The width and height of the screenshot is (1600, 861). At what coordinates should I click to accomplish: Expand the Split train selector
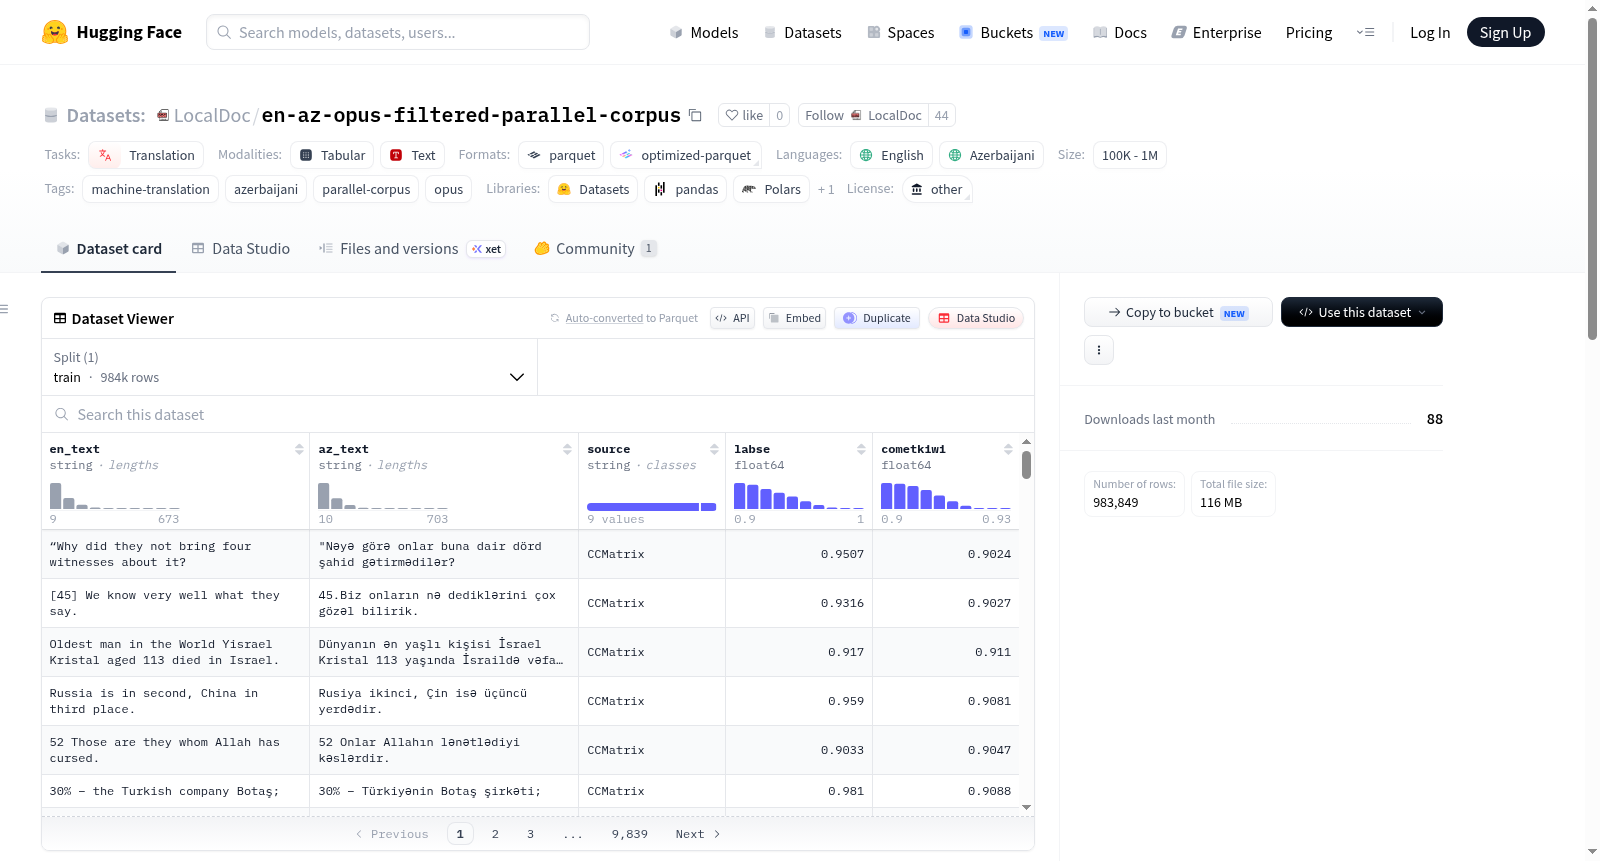point(289,367)
